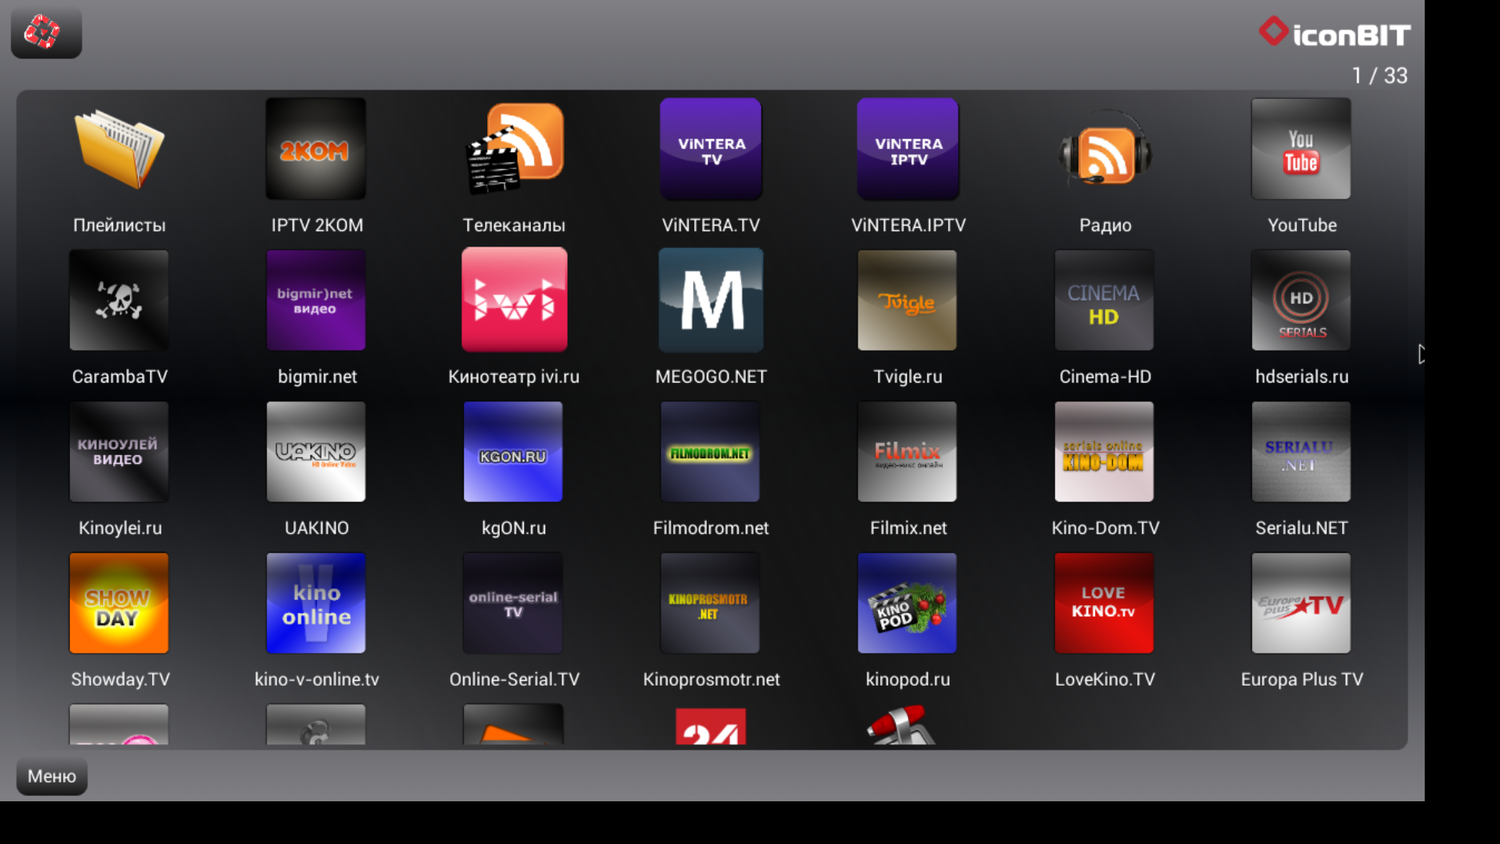Open ViNTERA.IPTV app icon
This screenshot has width=1500, height=844.
[x=908, y=149]
